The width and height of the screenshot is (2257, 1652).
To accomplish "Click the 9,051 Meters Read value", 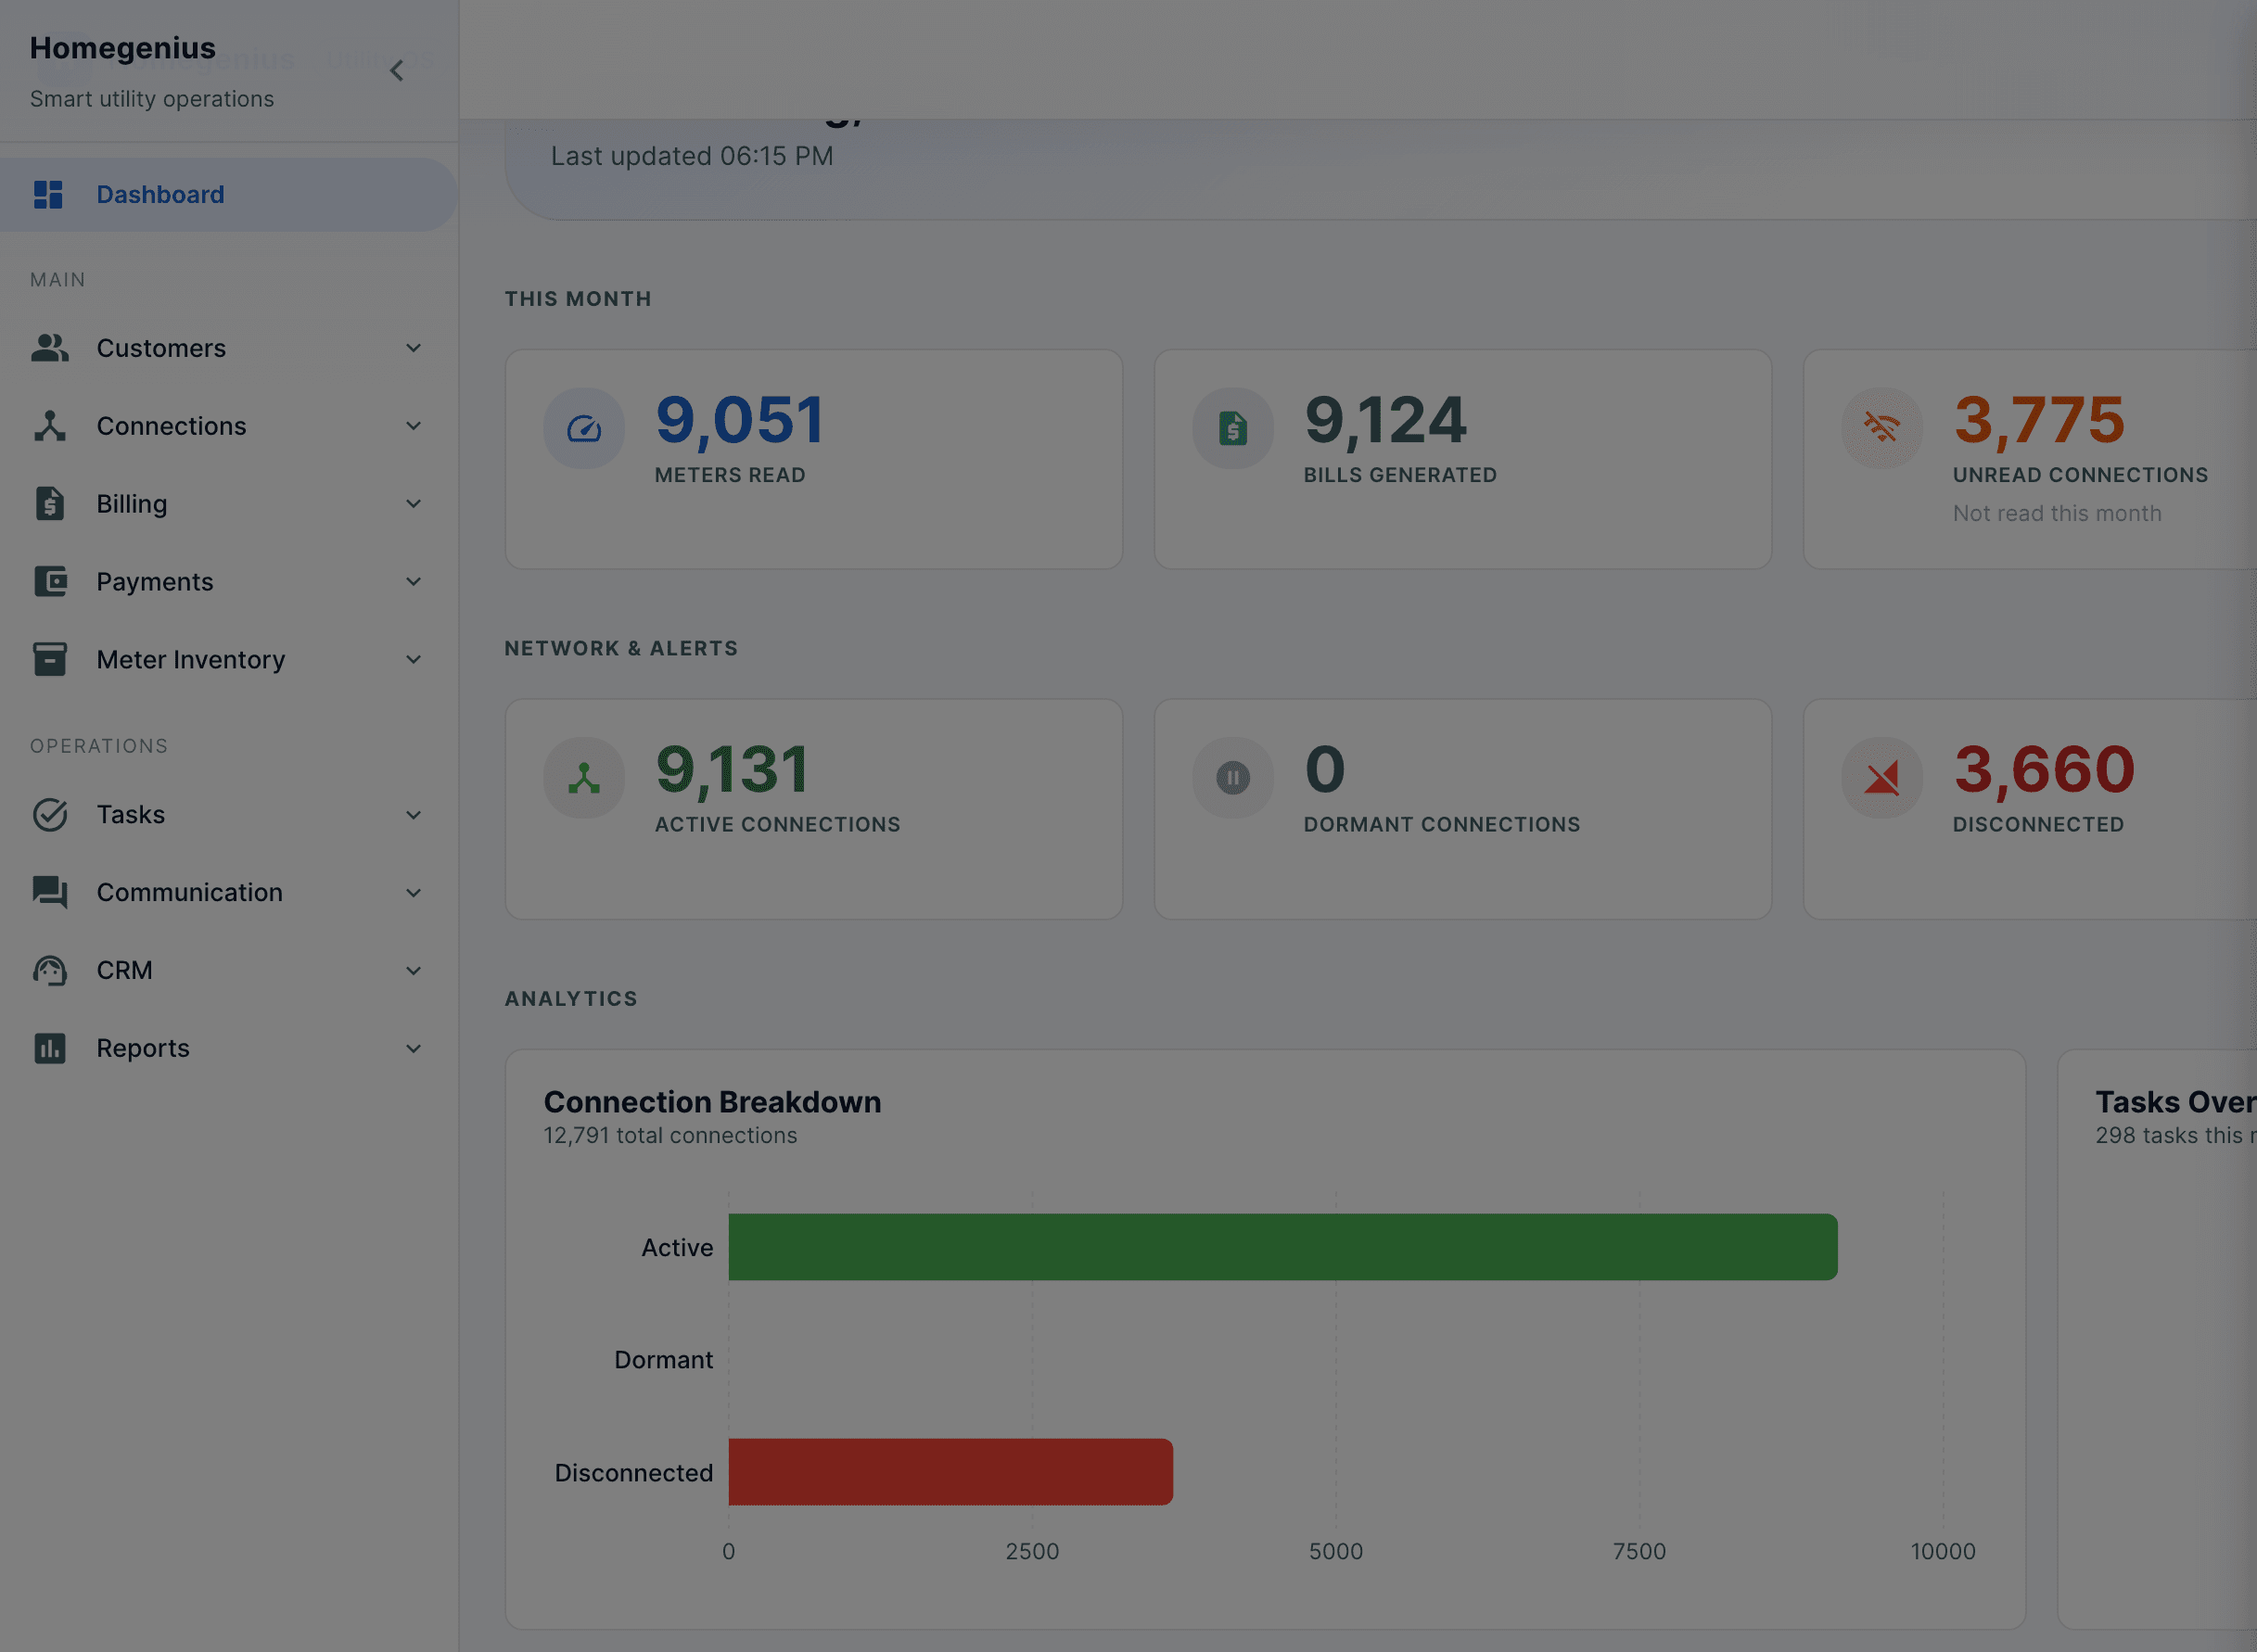I will tap(740, 420).
